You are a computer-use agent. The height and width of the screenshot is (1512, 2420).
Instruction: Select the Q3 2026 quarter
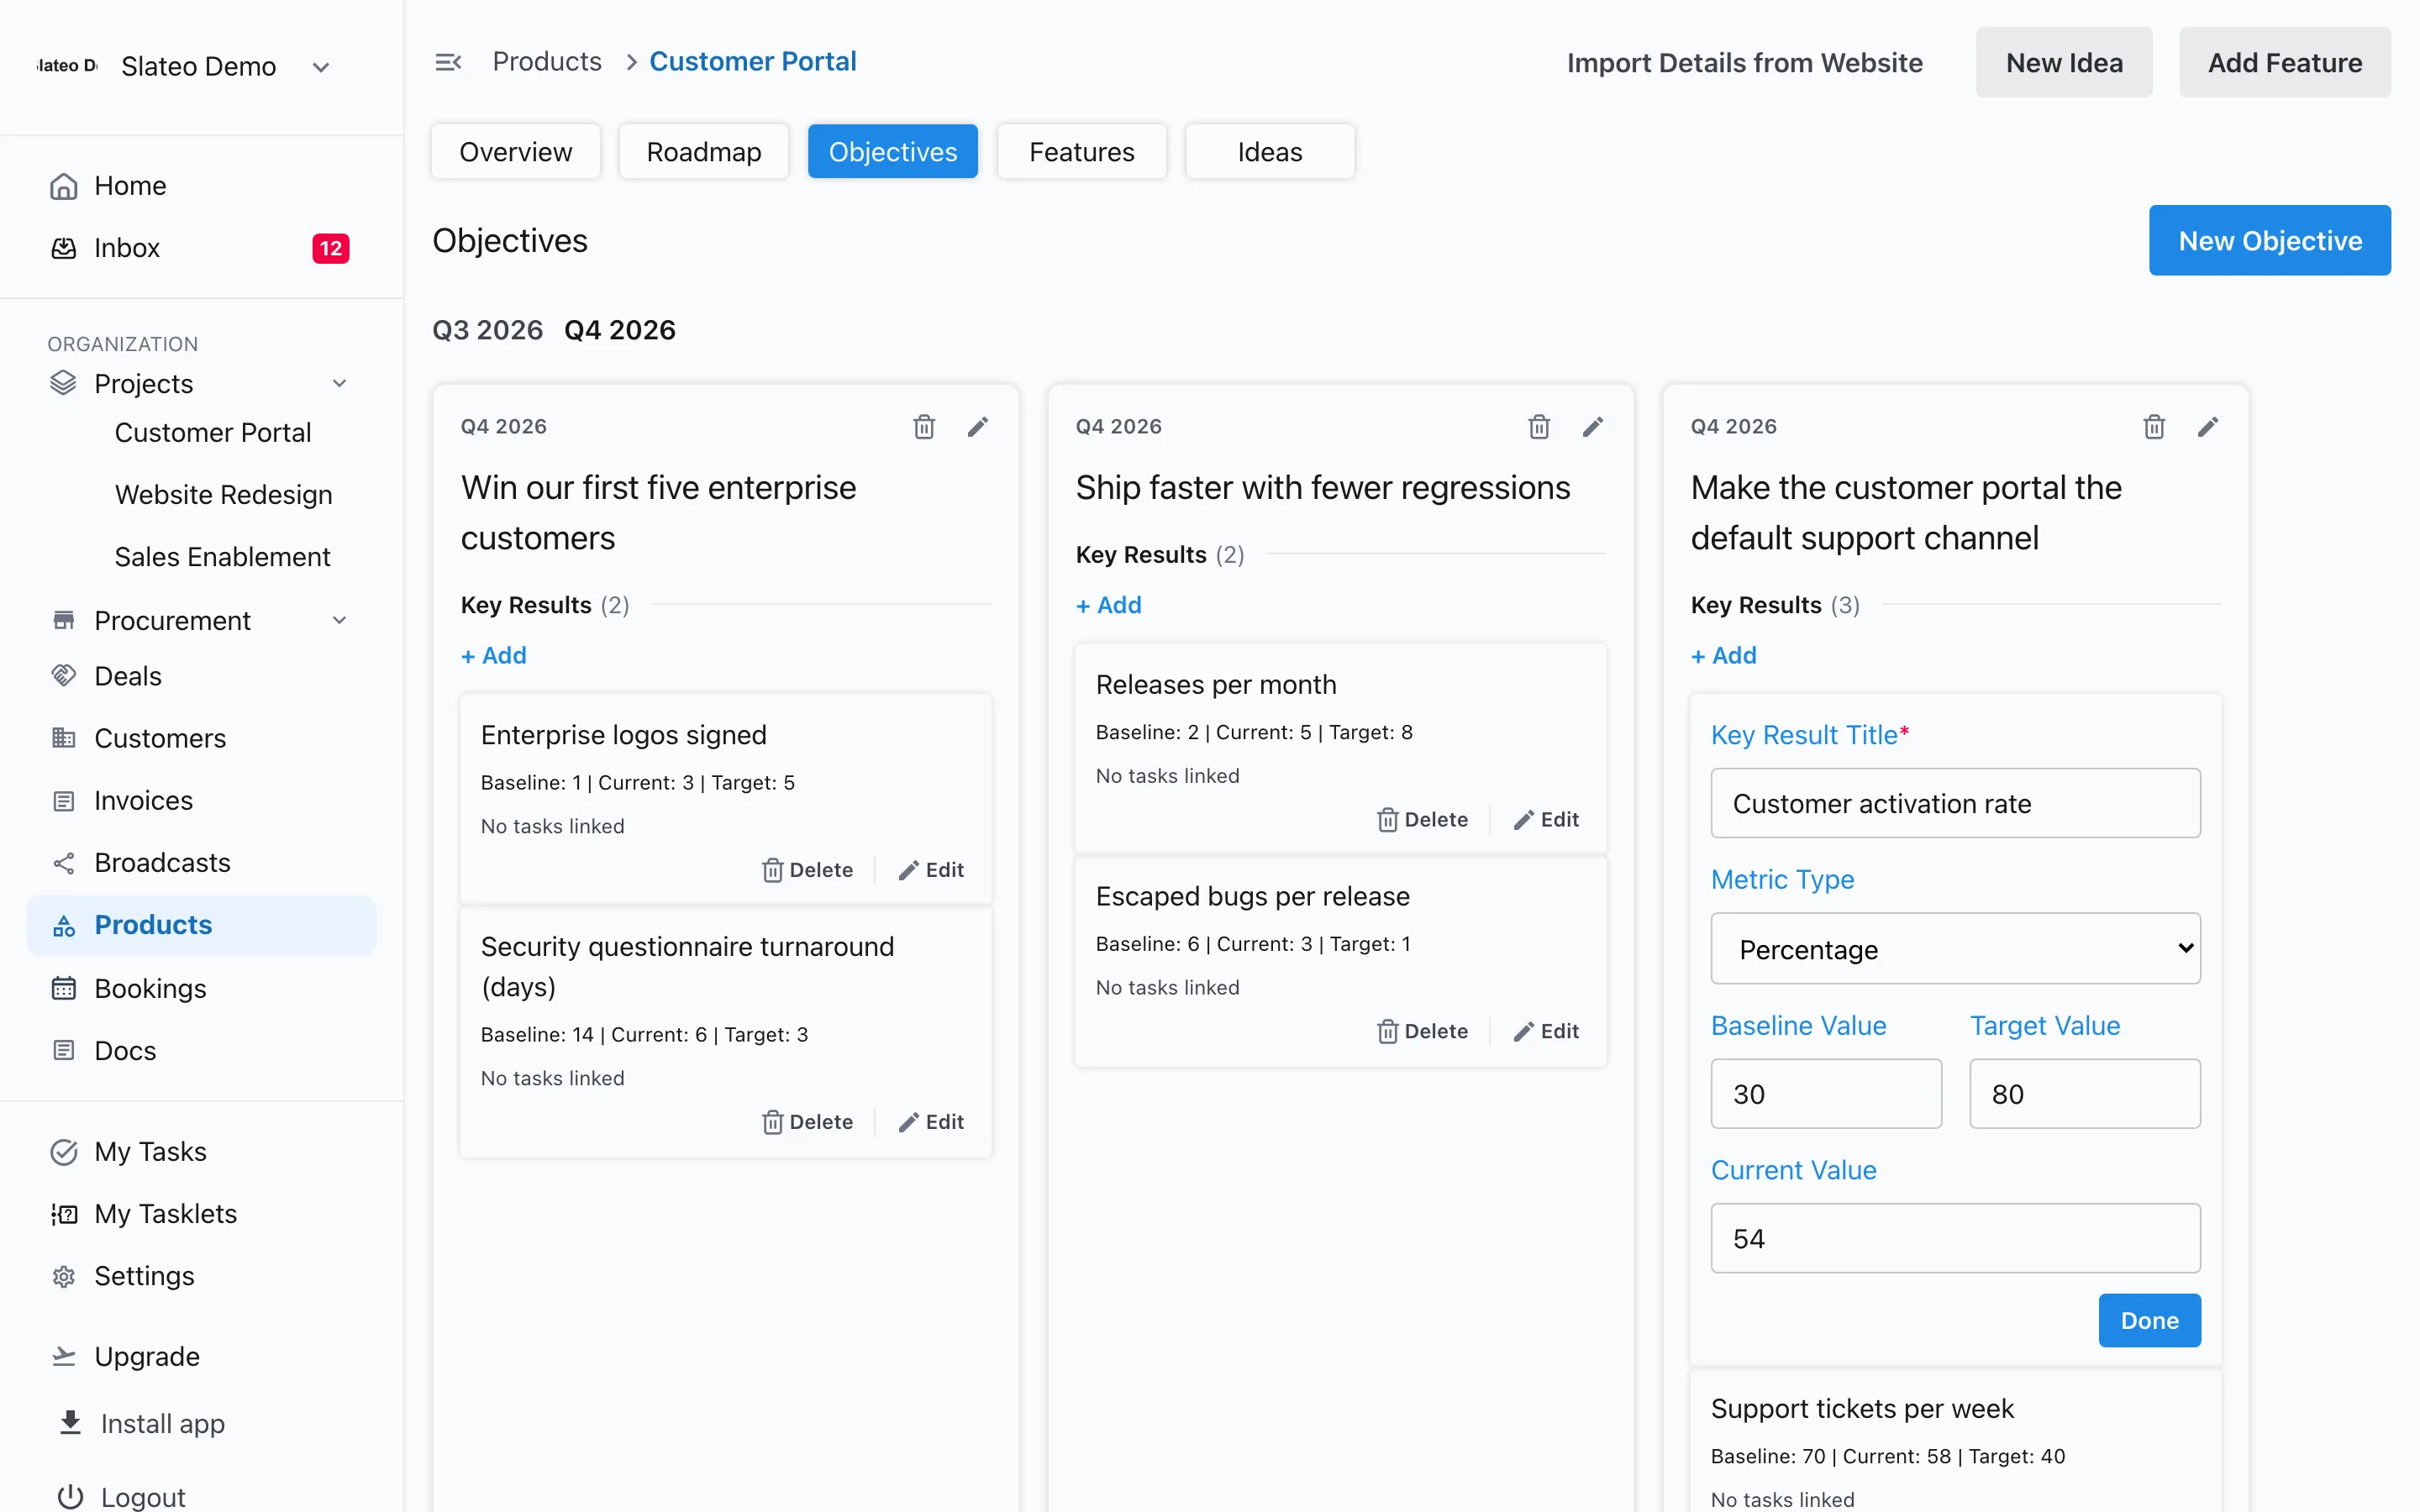(487, 330)
